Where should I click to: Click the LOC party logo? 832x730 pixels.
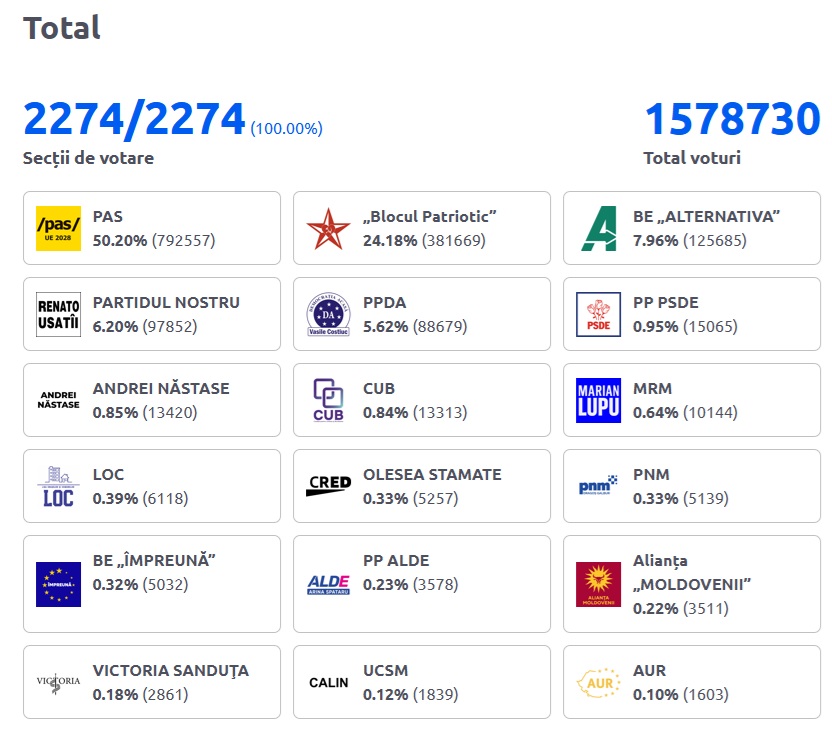click(58, 486)
